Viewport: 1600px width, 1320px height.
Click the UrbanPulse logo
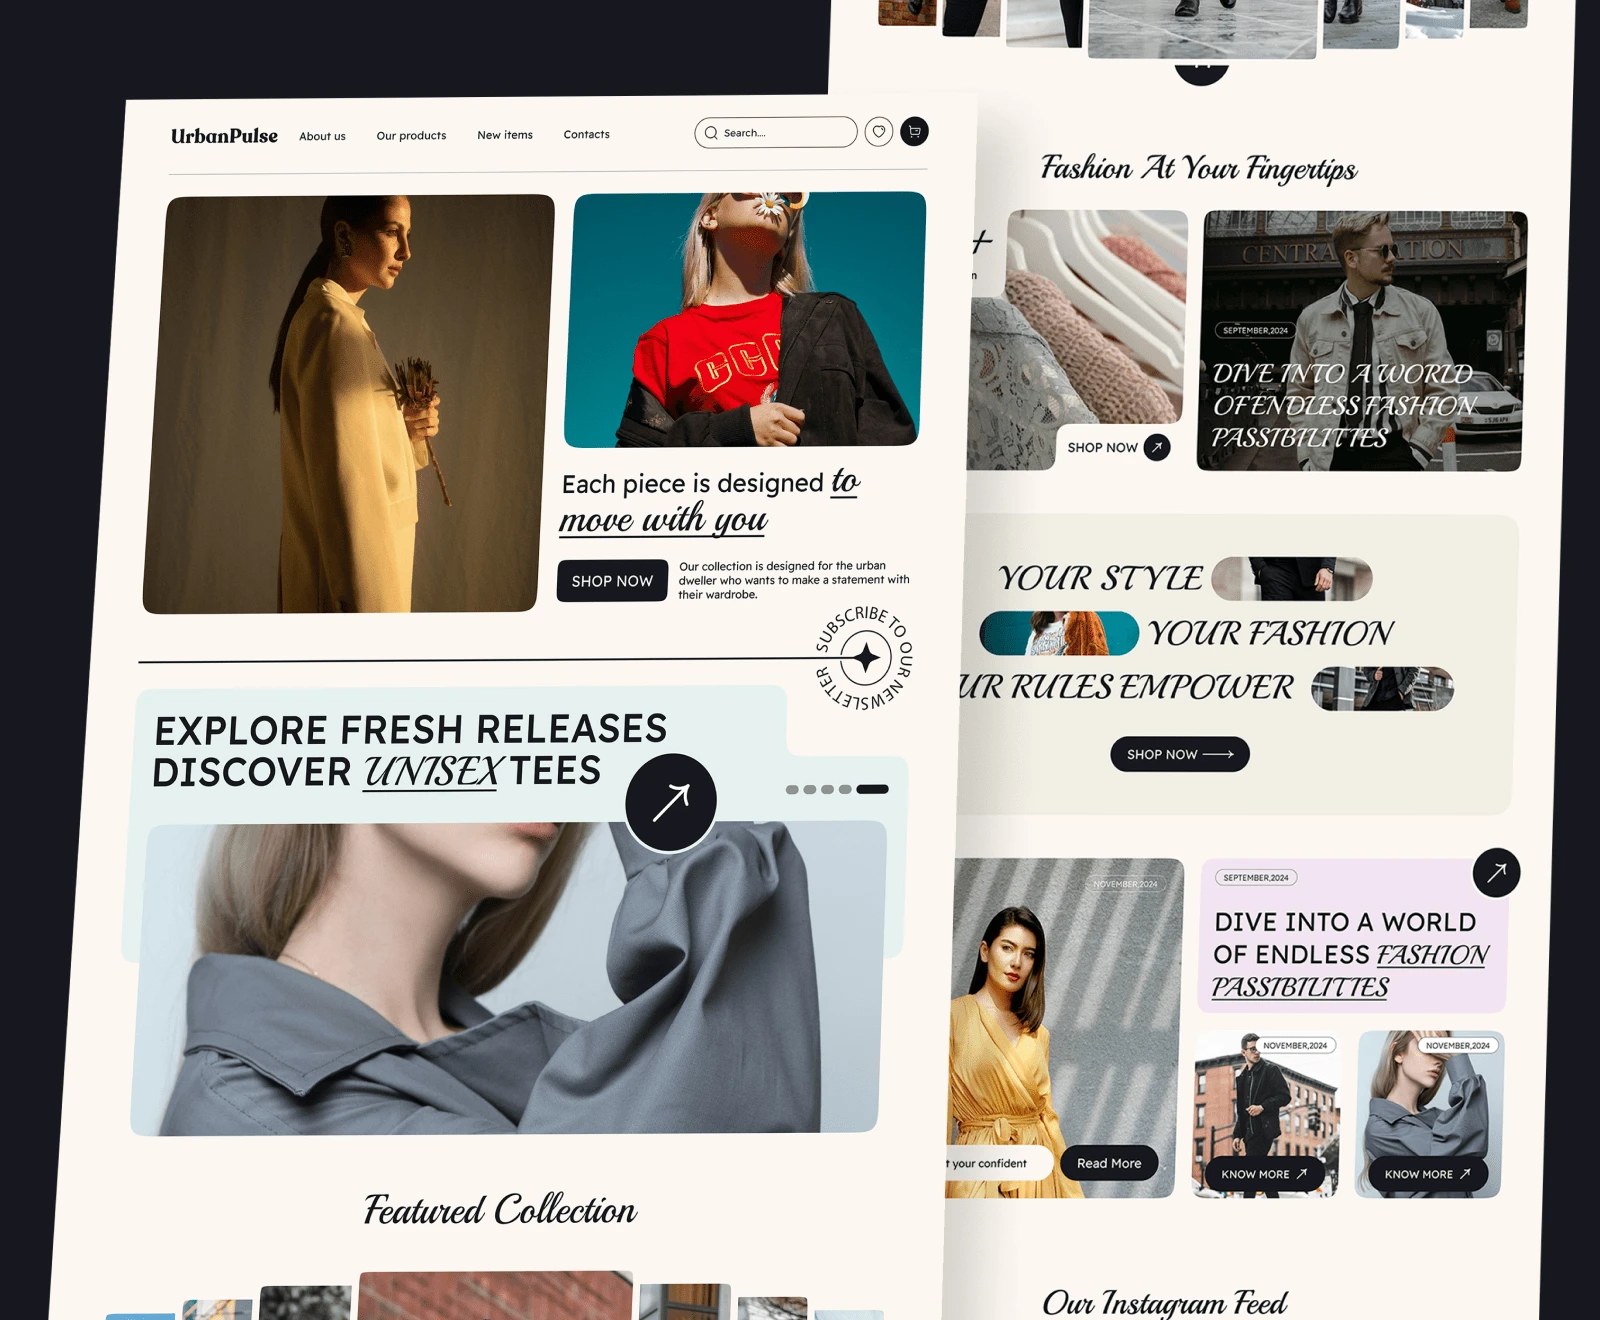(x=224, y=136)
